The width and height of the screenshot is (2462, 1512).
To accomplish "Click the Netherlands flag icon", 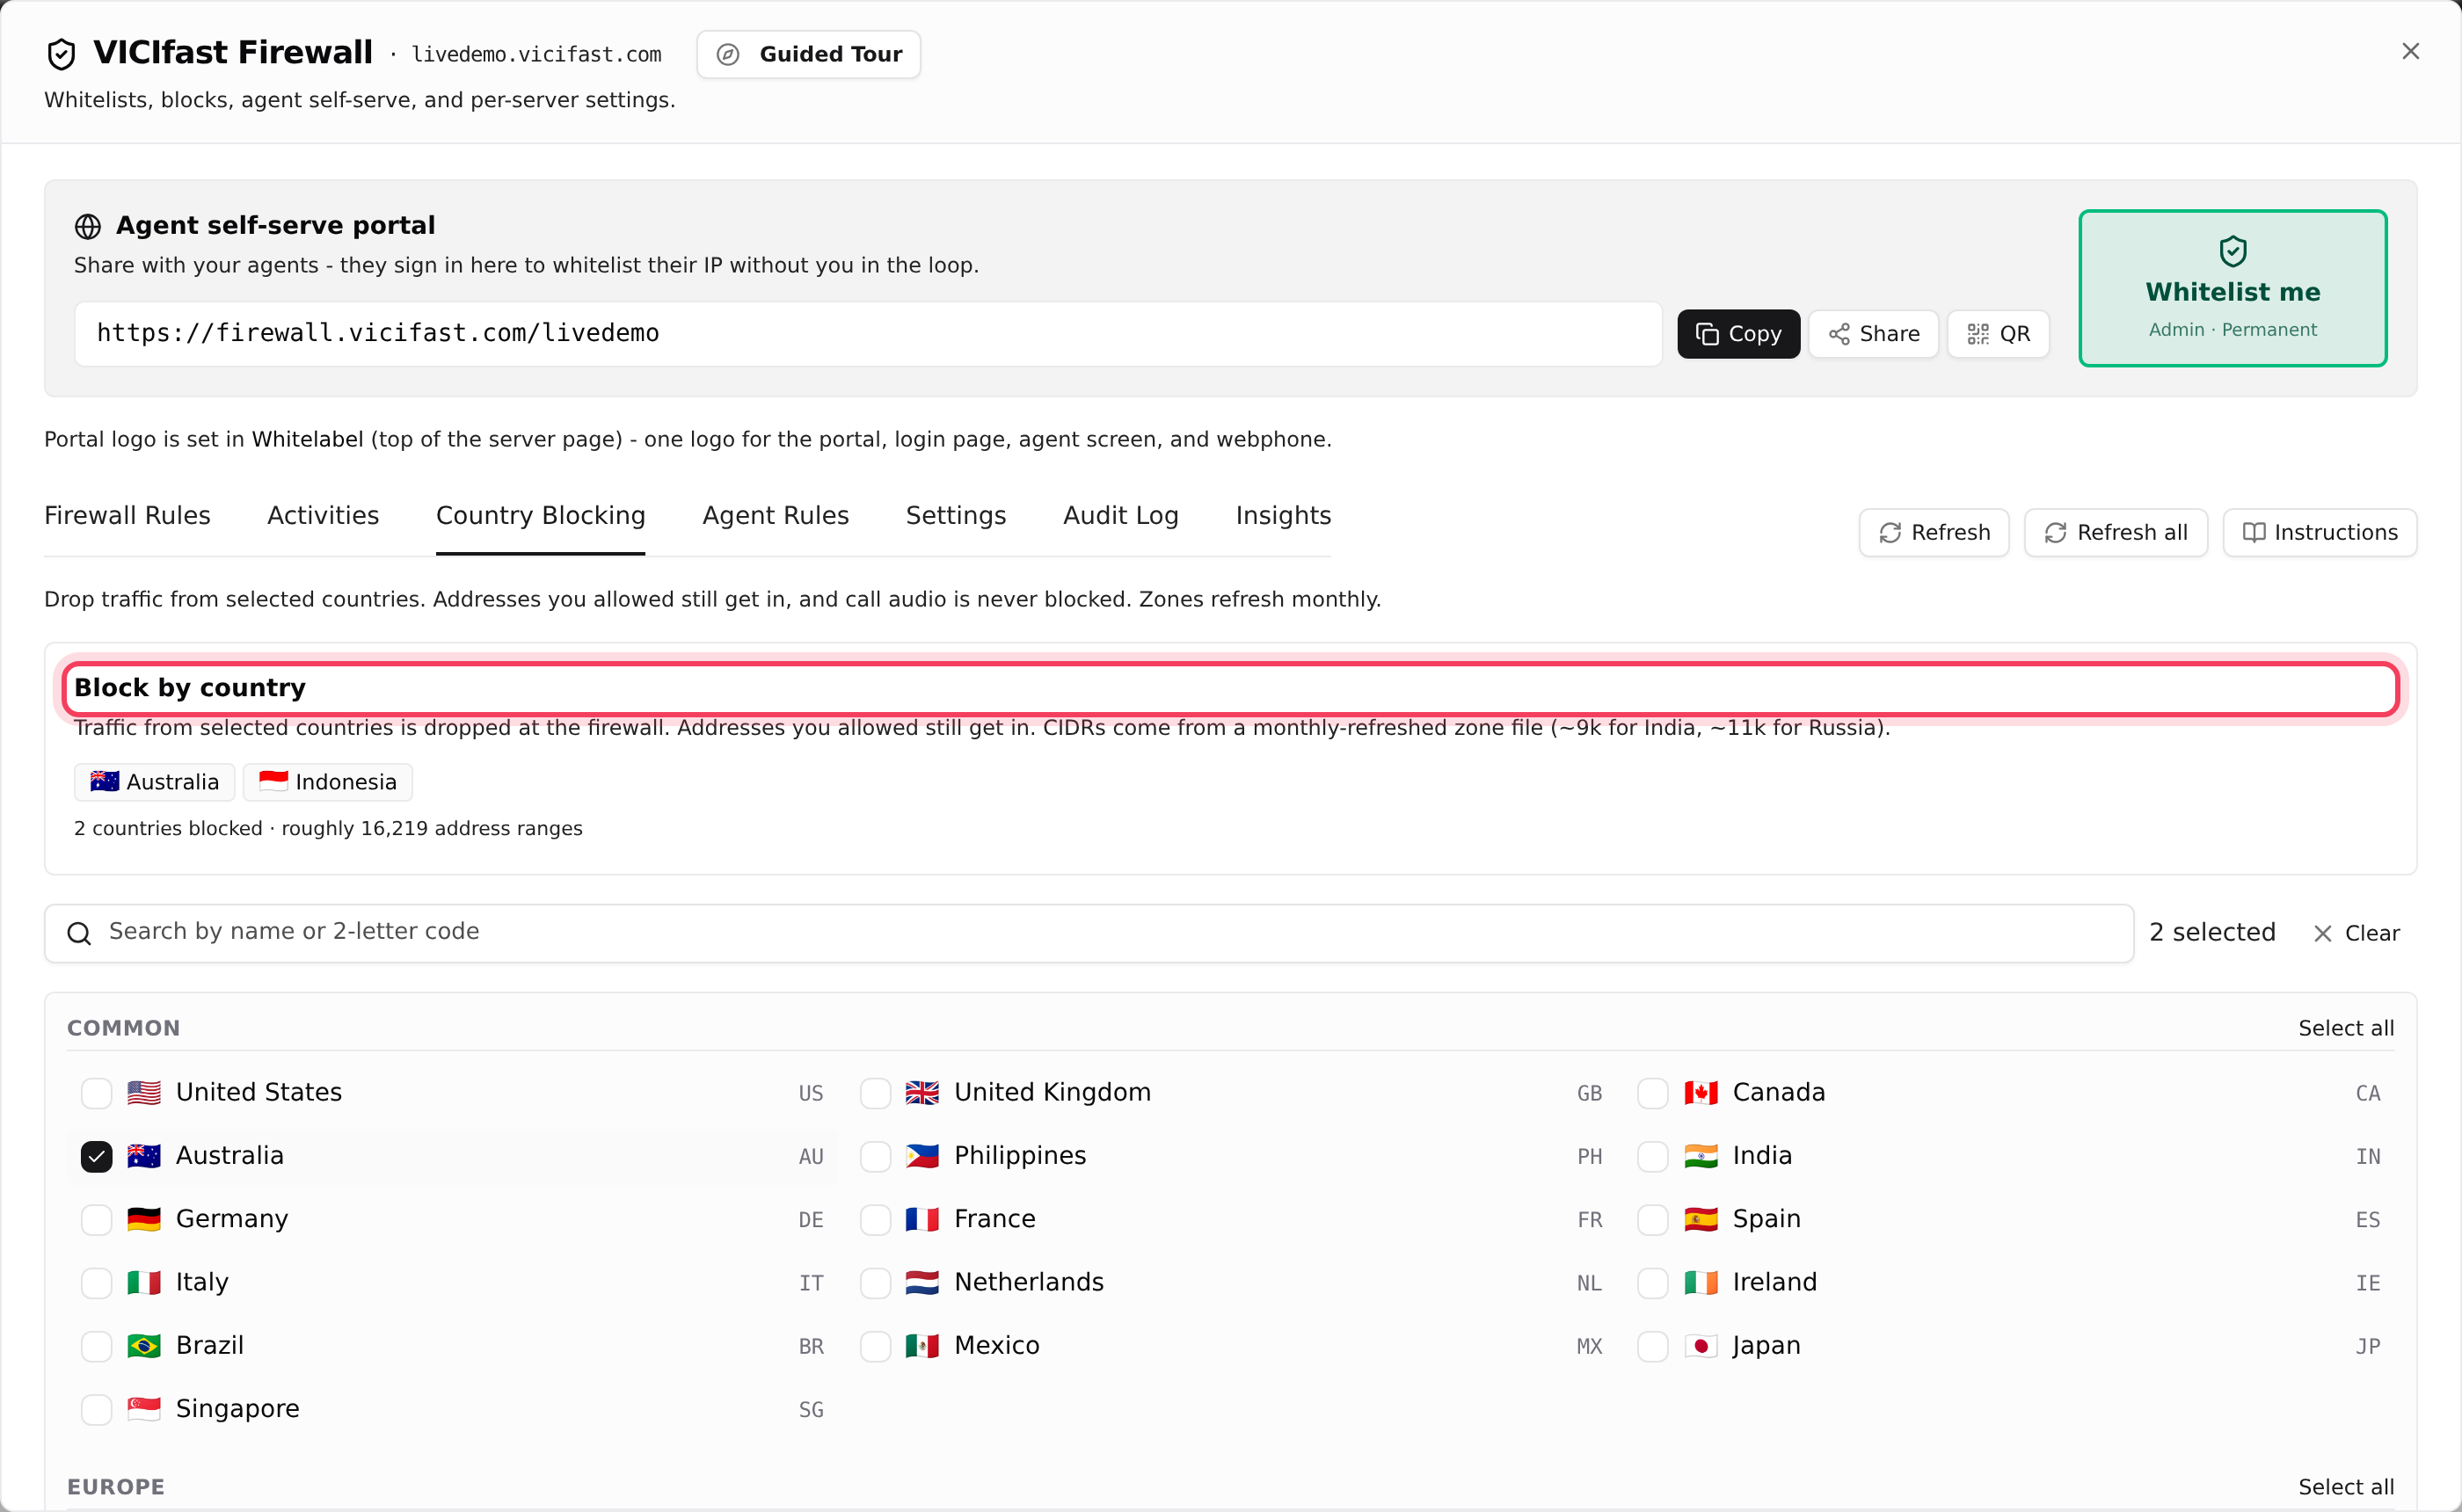I will [x=922, y=1282].
